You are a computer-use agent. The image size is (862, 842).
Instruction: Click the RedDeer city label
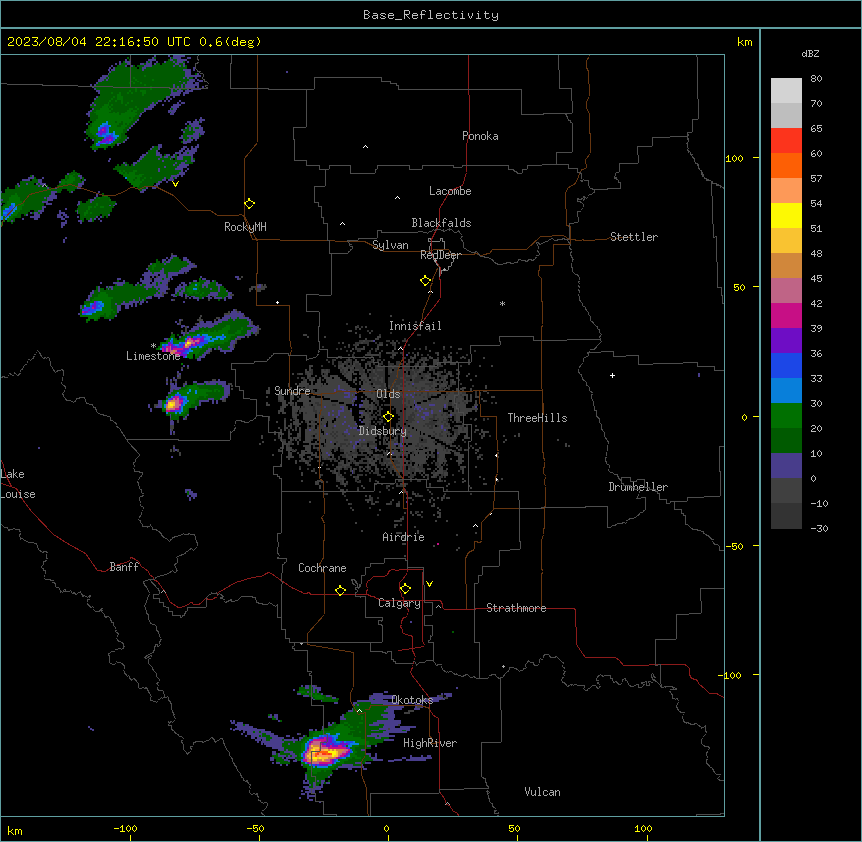440,255
